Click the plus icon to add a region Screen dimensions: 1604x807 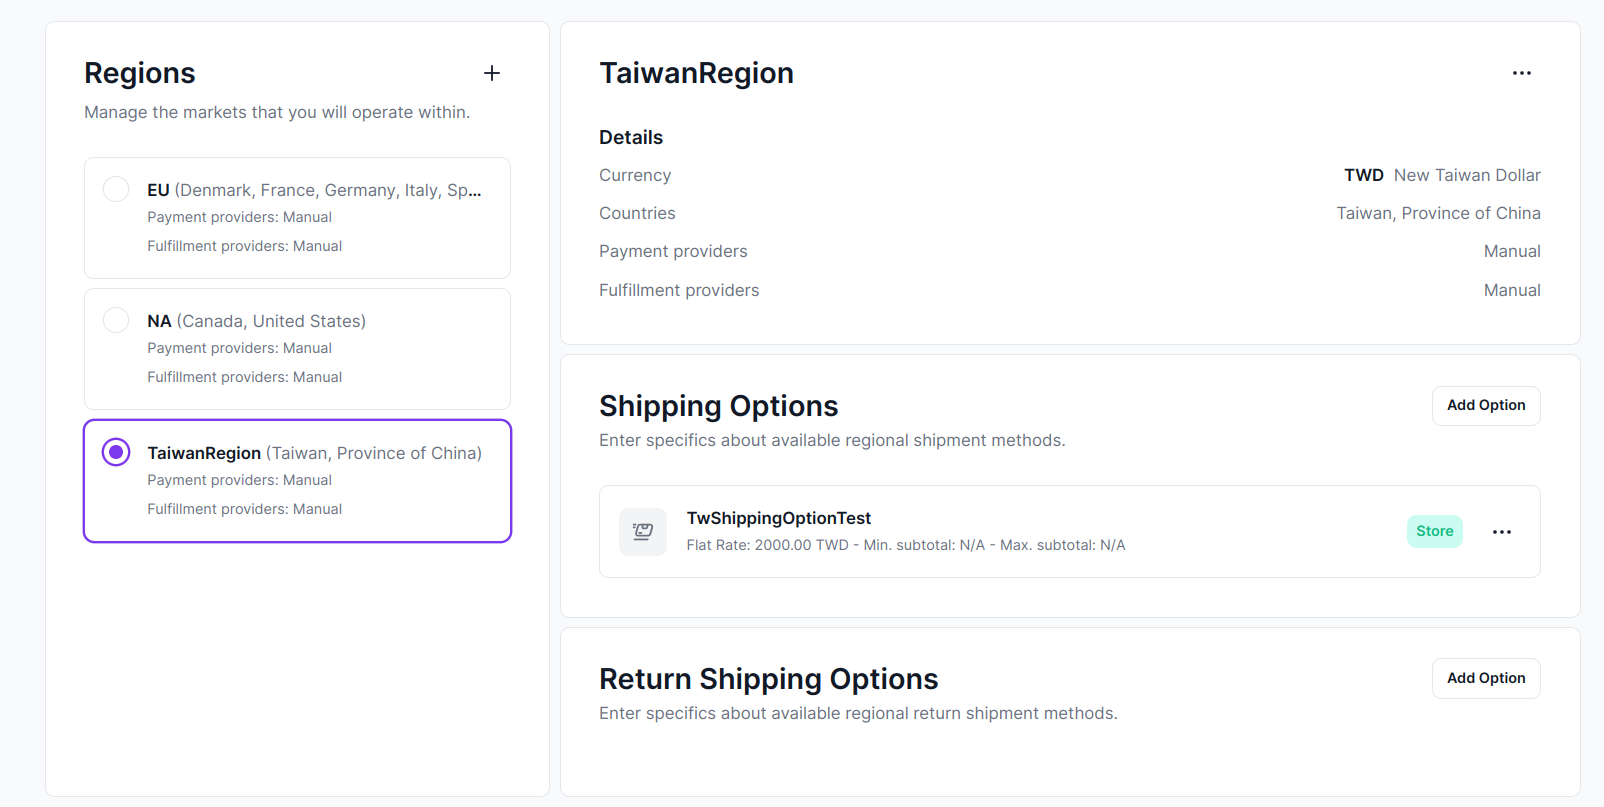[492, 73]
